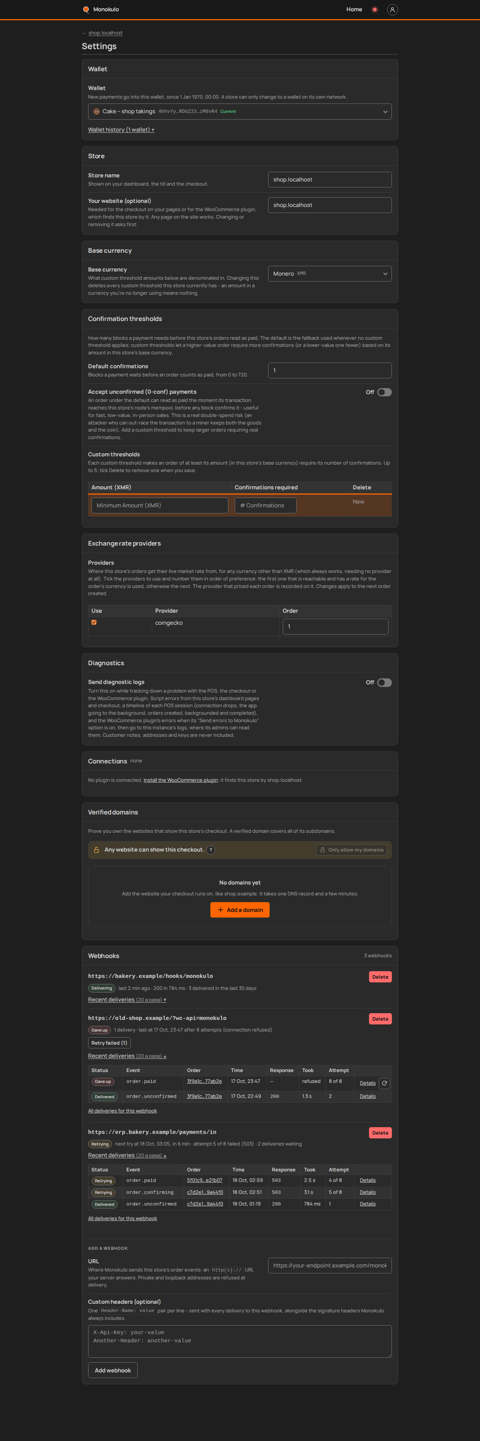Open the Base currency Monero dropdown
Viewport: 480px width, 1441px height.
[330, 273]
